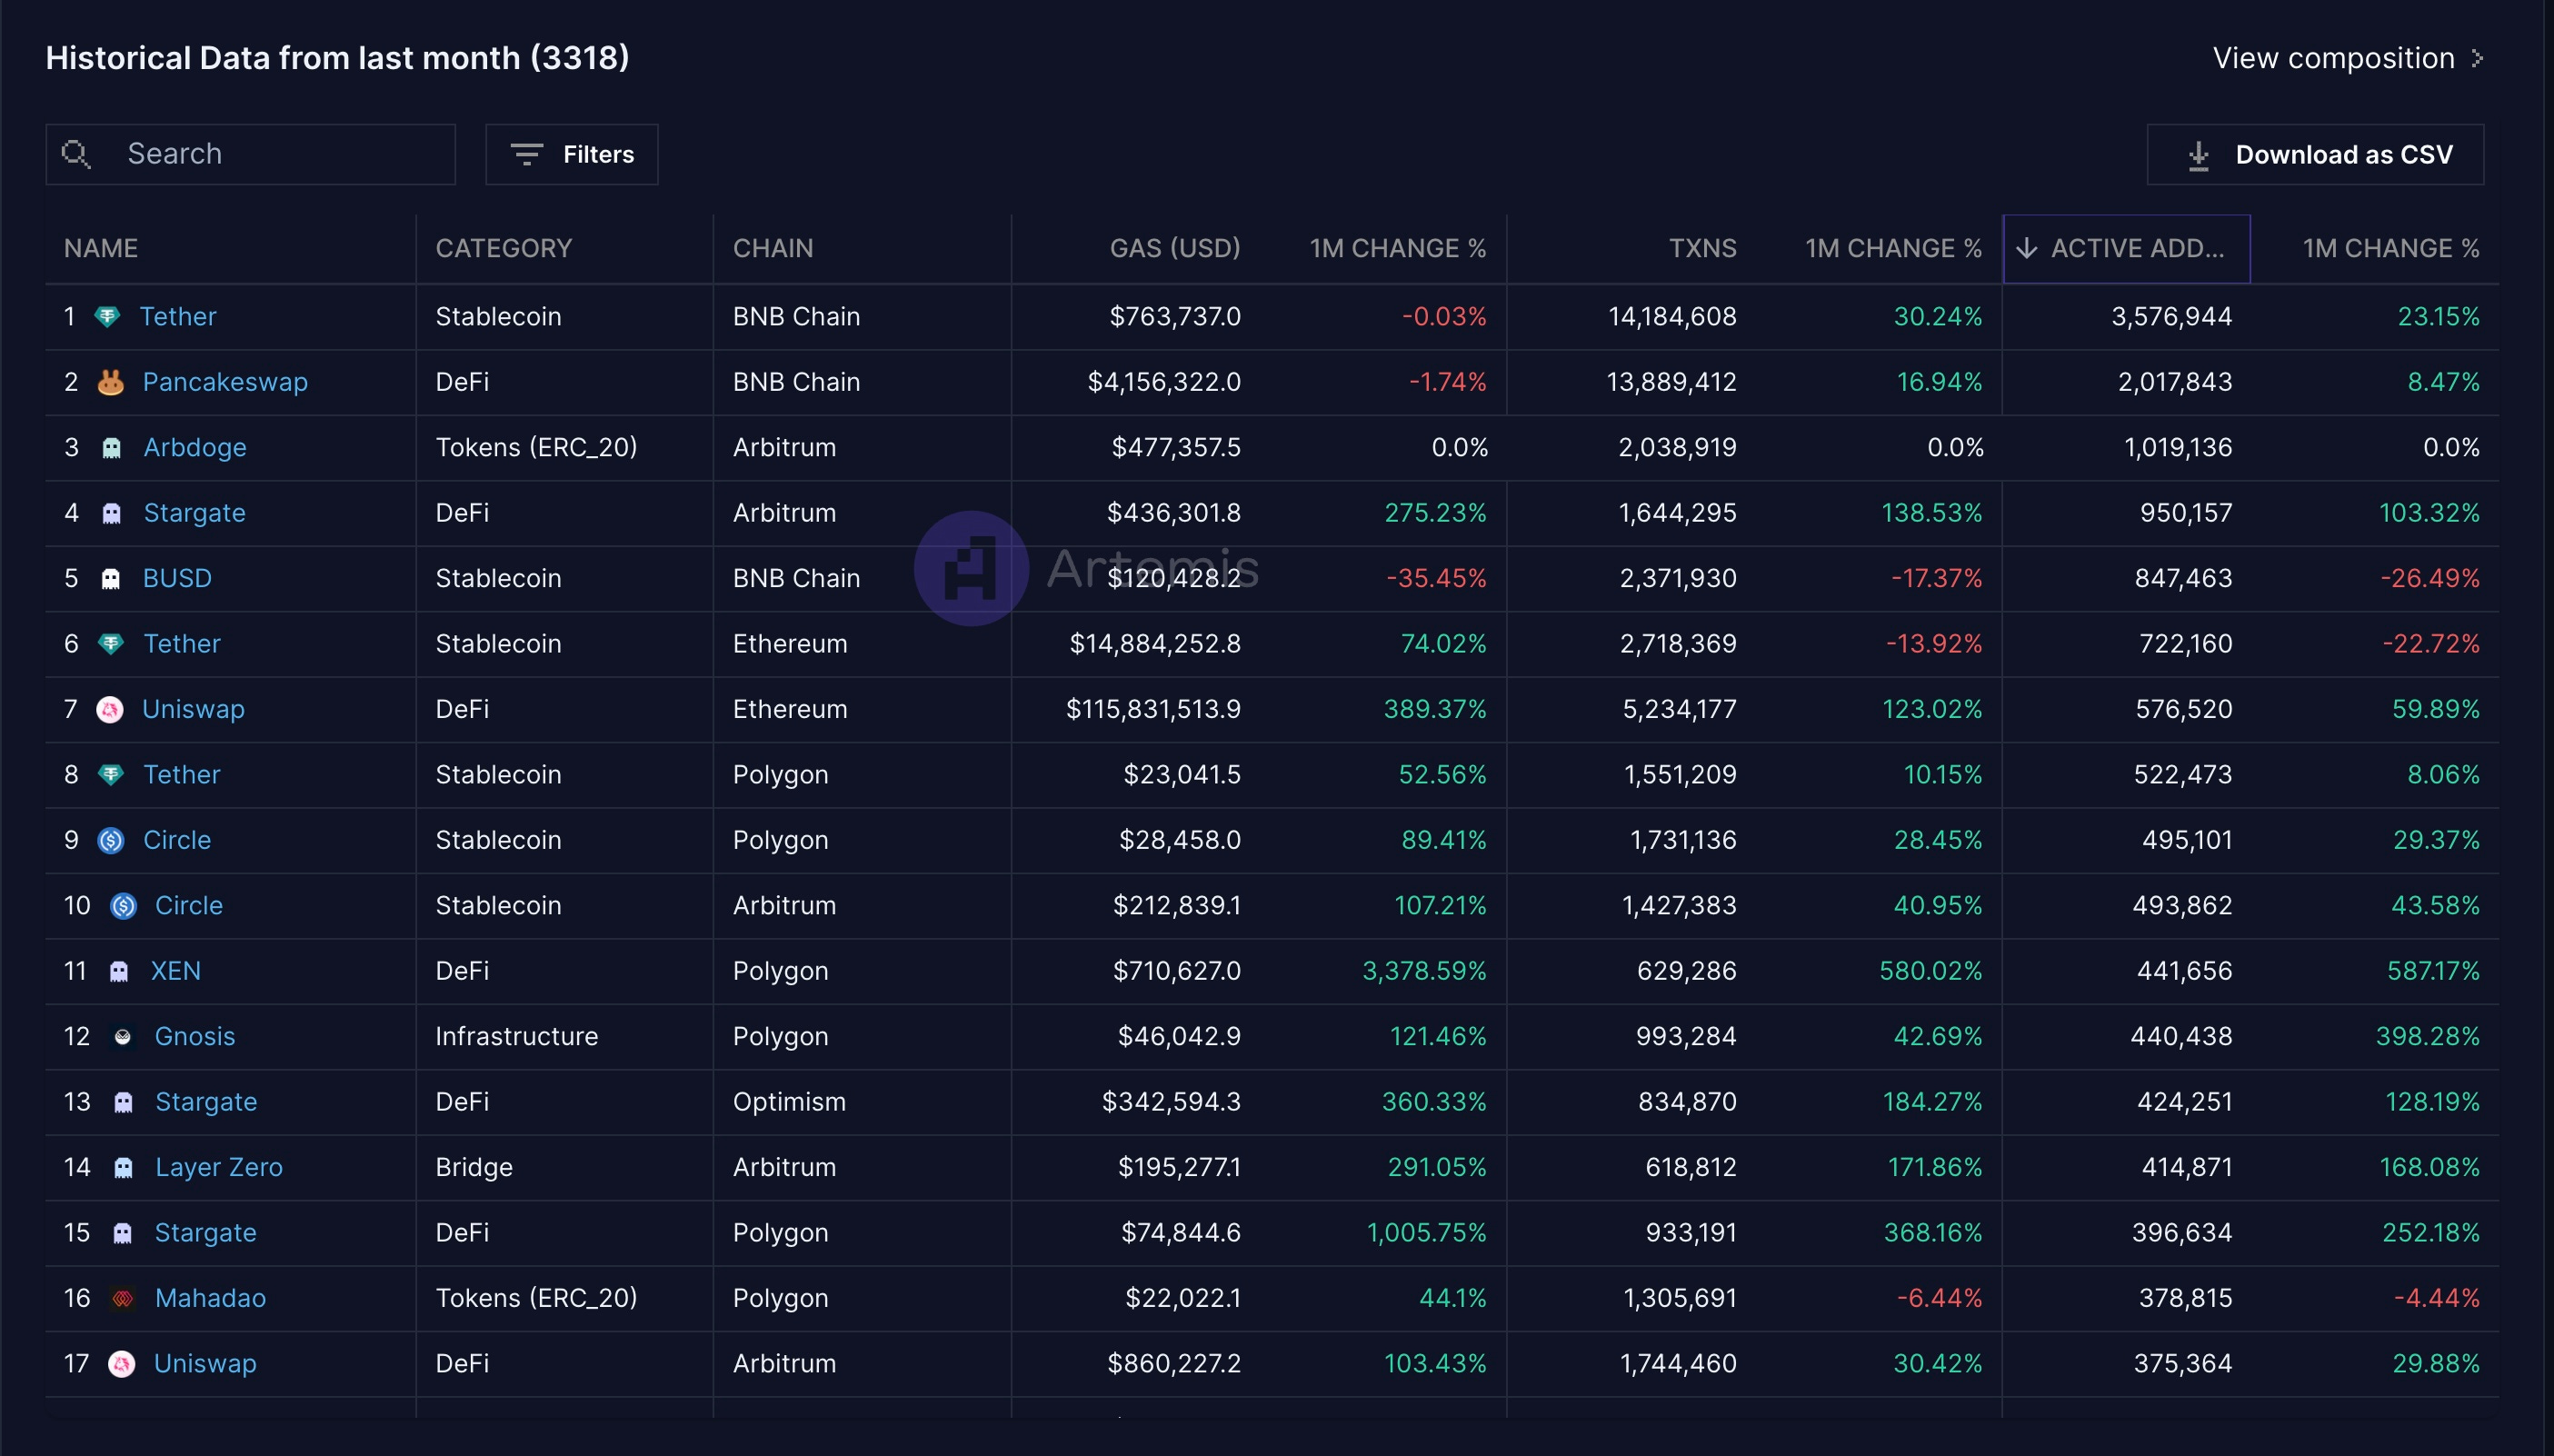Open the Pancakeswap link
The height and width of the screenshot is (1456, 2554).
[225, 382]
